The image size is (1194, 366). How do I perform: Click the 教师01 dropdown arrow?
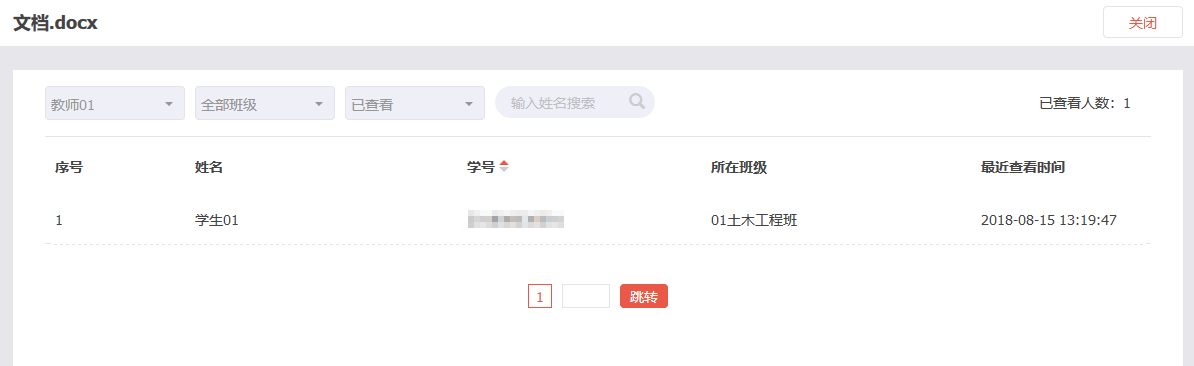pos(169,103)
